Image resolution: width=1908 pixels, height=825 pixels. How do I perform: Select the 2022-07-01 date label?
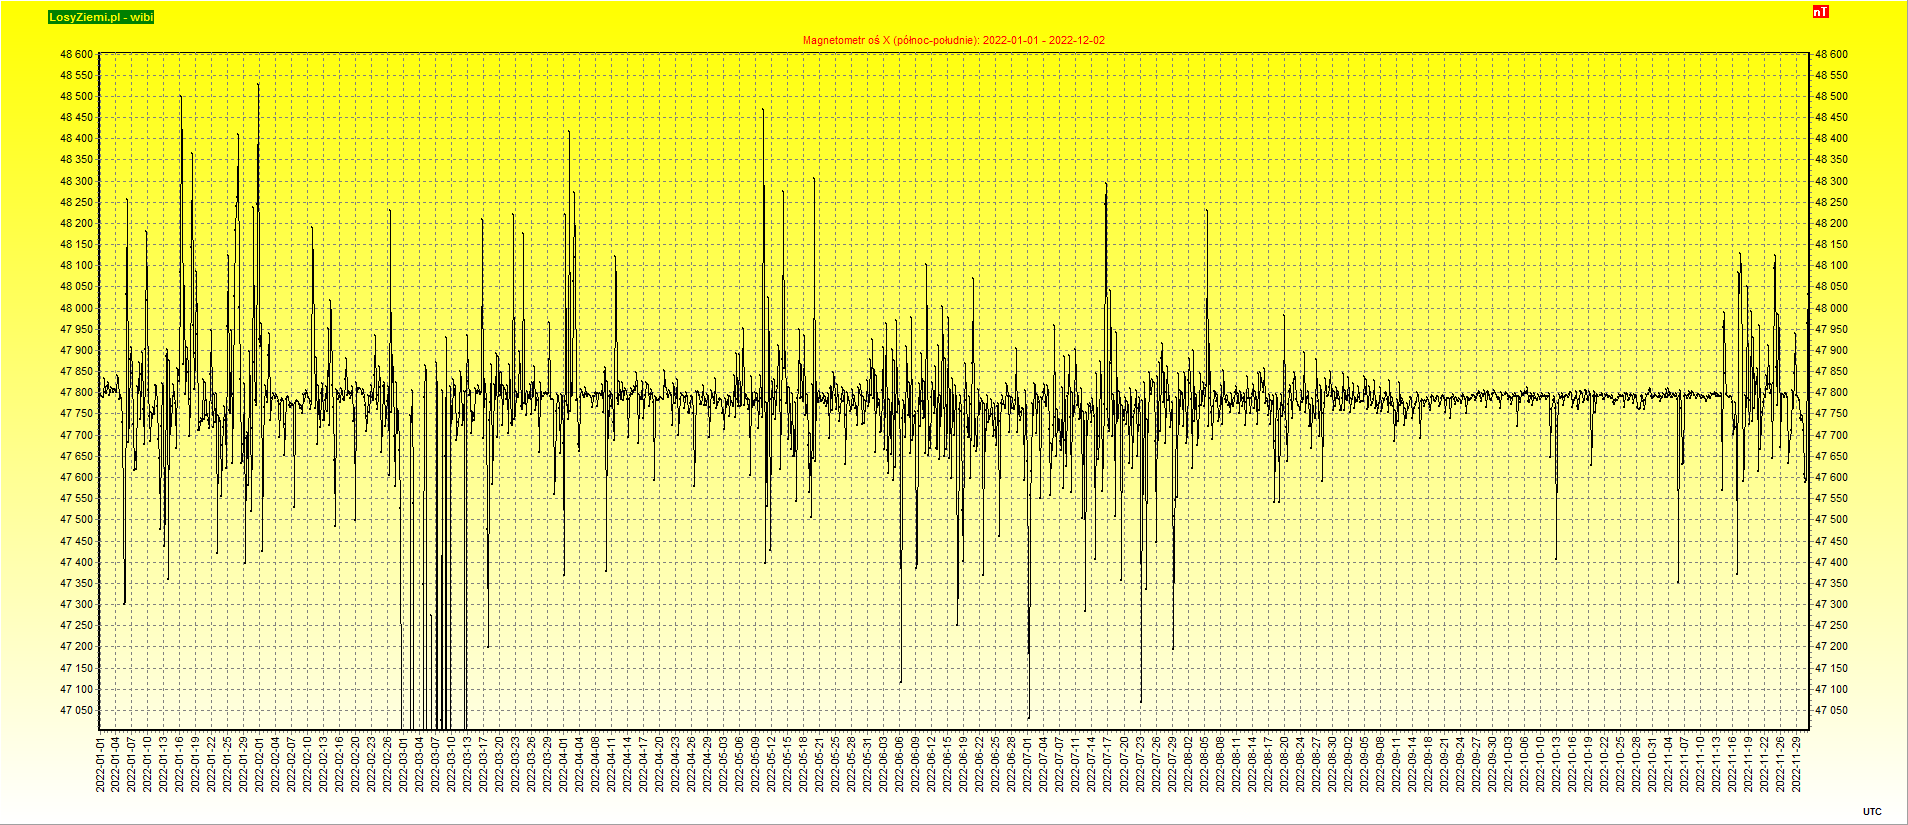(x=1029, y=765)
